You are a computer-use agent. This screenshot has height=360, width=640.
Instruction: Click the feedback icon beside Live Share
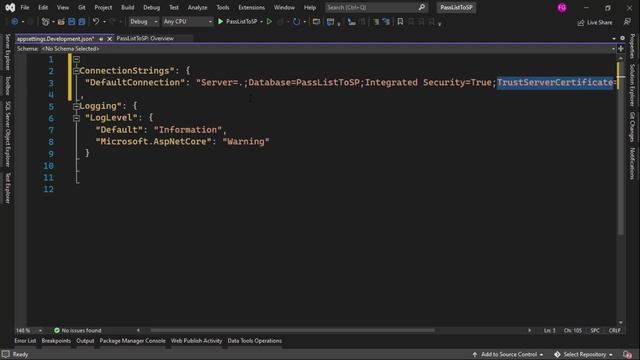coord(627,22)
